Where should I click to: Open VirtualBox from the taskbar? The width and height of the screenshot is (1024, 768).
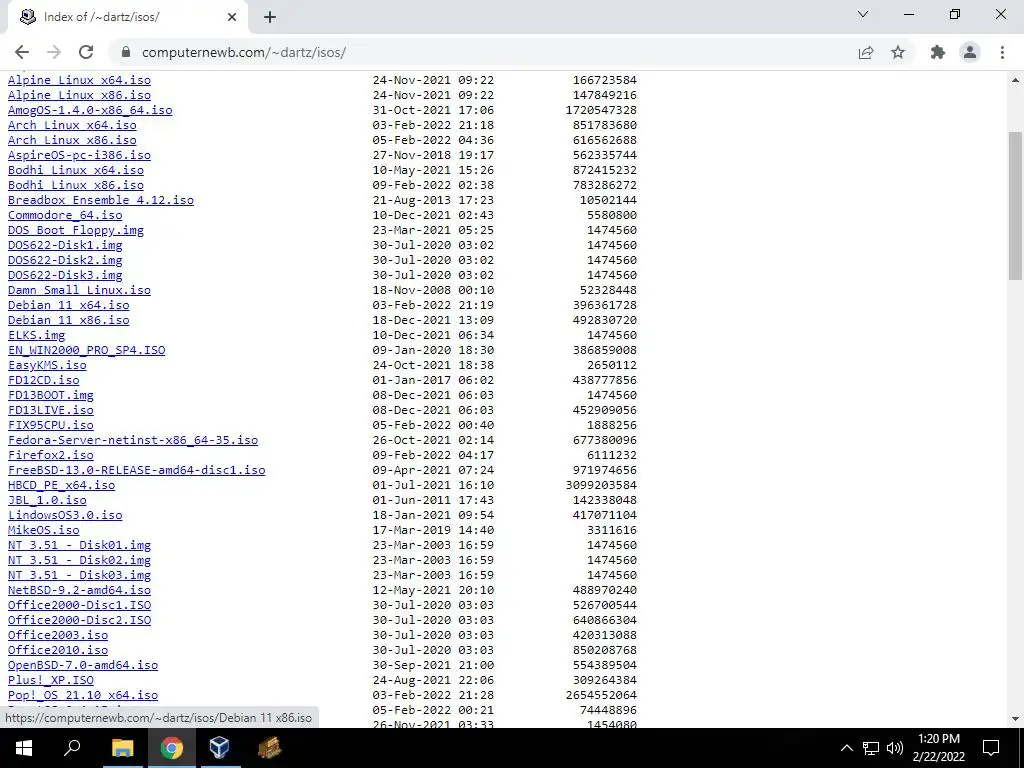(x=219, y=748)
